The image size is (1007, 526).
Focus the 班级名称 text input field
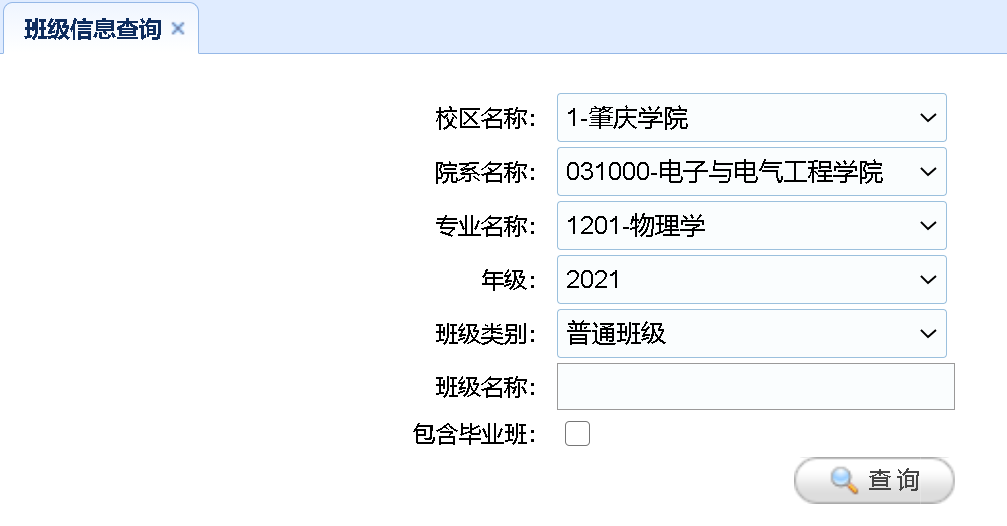[x=755, y=387]
